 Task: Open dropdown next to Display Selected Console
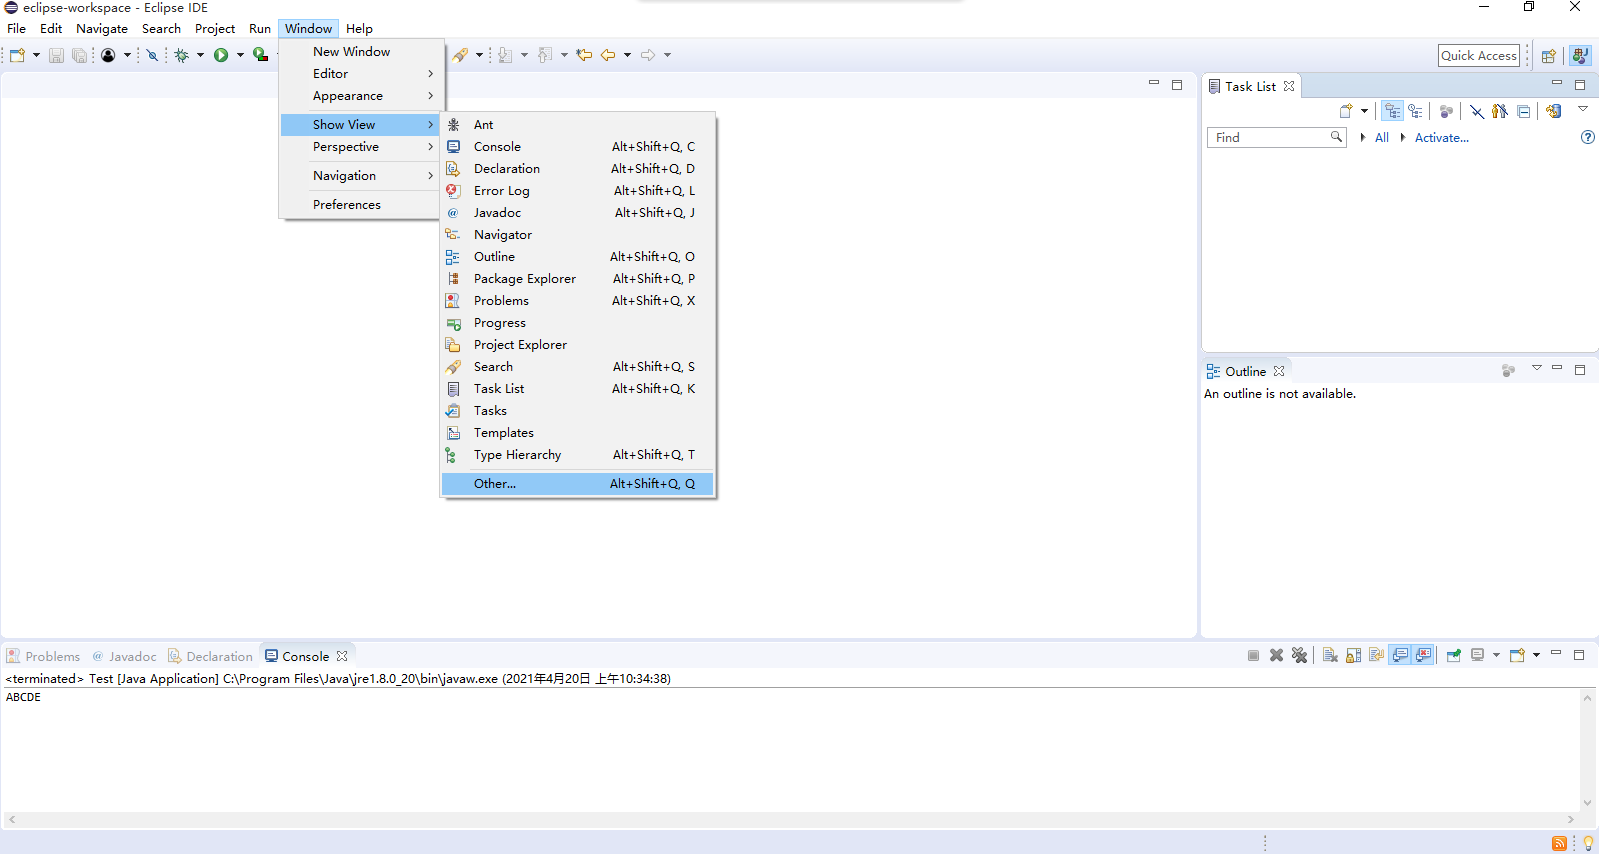click(1496, 655)
